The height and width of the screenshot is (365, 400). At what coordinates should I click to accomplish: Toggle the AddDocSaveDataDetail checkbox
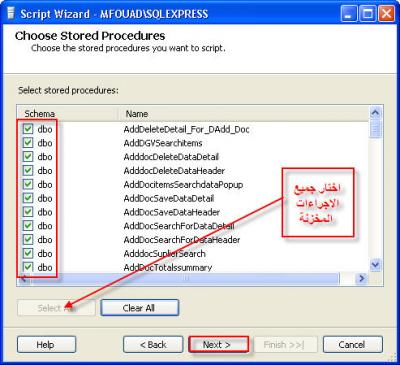28,198
